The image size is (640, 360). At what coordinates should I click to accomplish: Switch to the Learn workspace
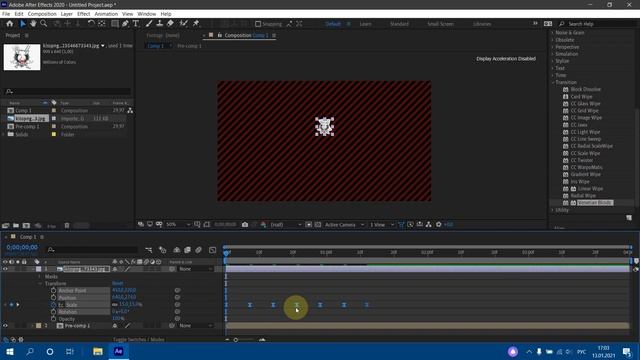(365, 24)
